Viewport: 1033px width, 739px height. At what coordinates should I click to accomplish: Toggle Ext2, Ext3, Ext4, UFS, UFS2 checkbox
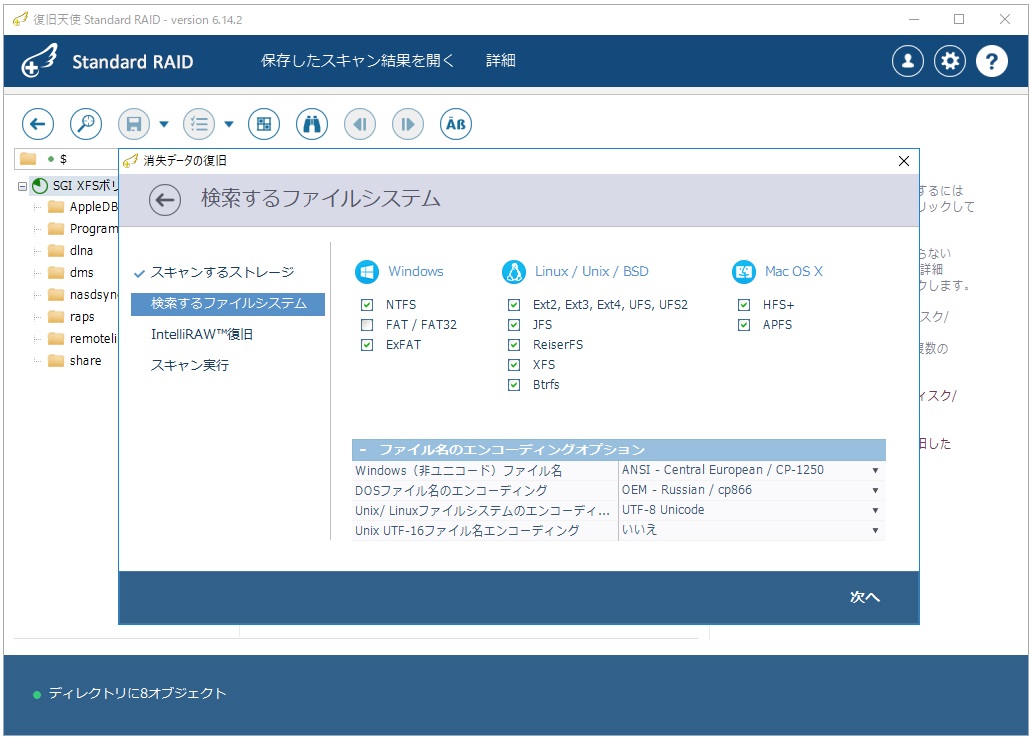click(514, 305)
